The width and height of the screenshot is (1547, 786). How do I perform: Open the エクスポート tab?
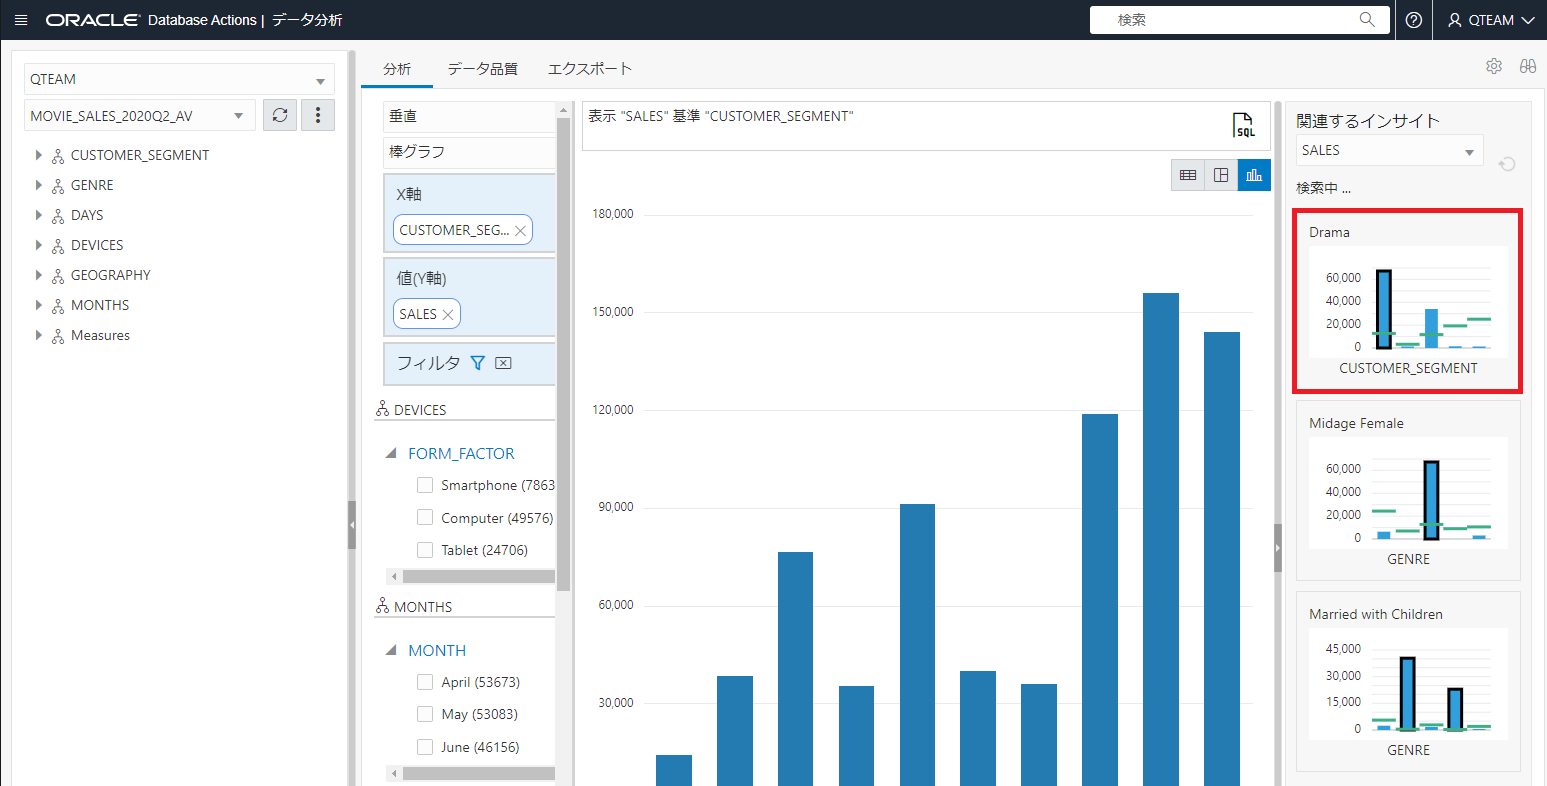[590, 69]
